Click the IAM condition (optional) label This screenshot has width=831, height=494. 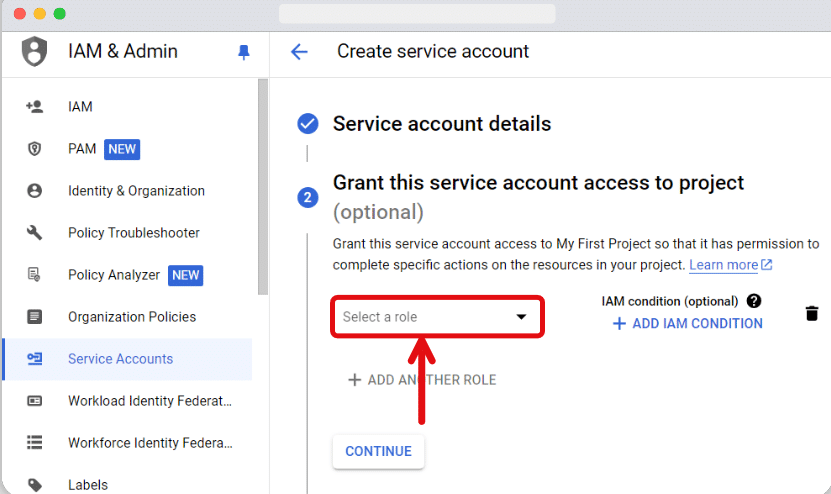669,301
